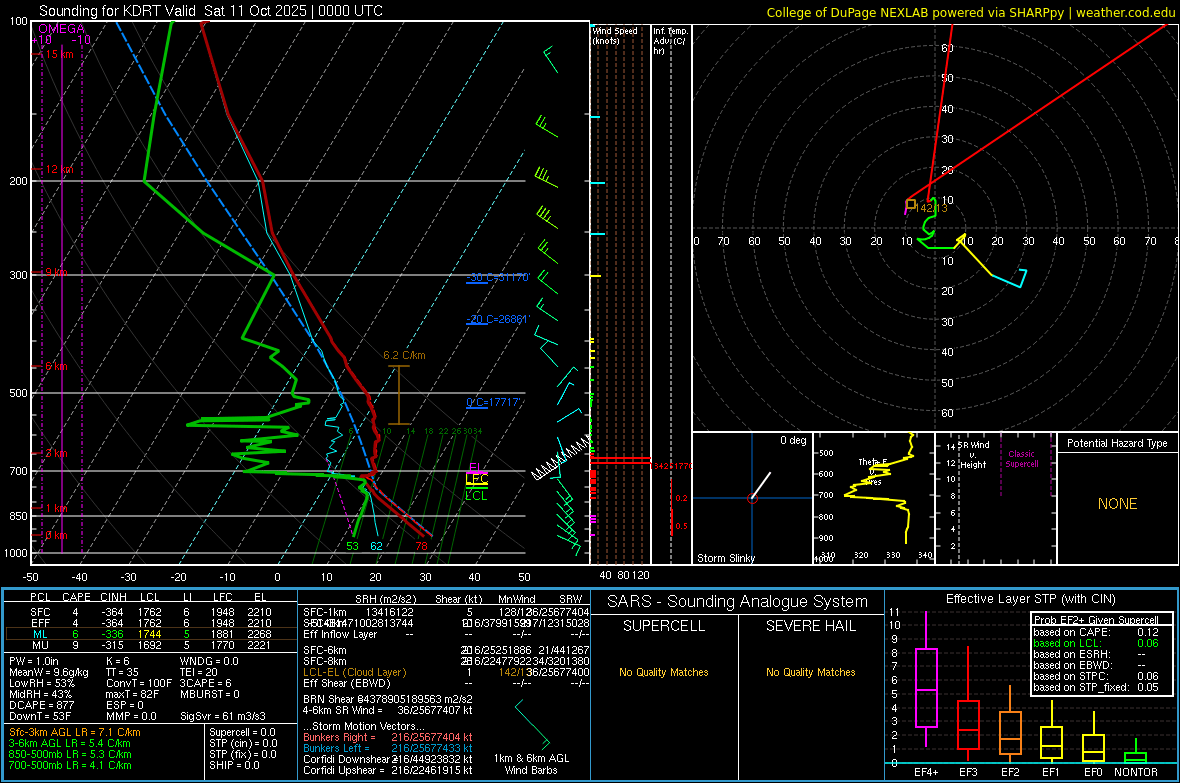Click the 'Bunkers Right' storm motion row
The height and width of the screenshot is (783, 1180).
click(x=388, y=737)
